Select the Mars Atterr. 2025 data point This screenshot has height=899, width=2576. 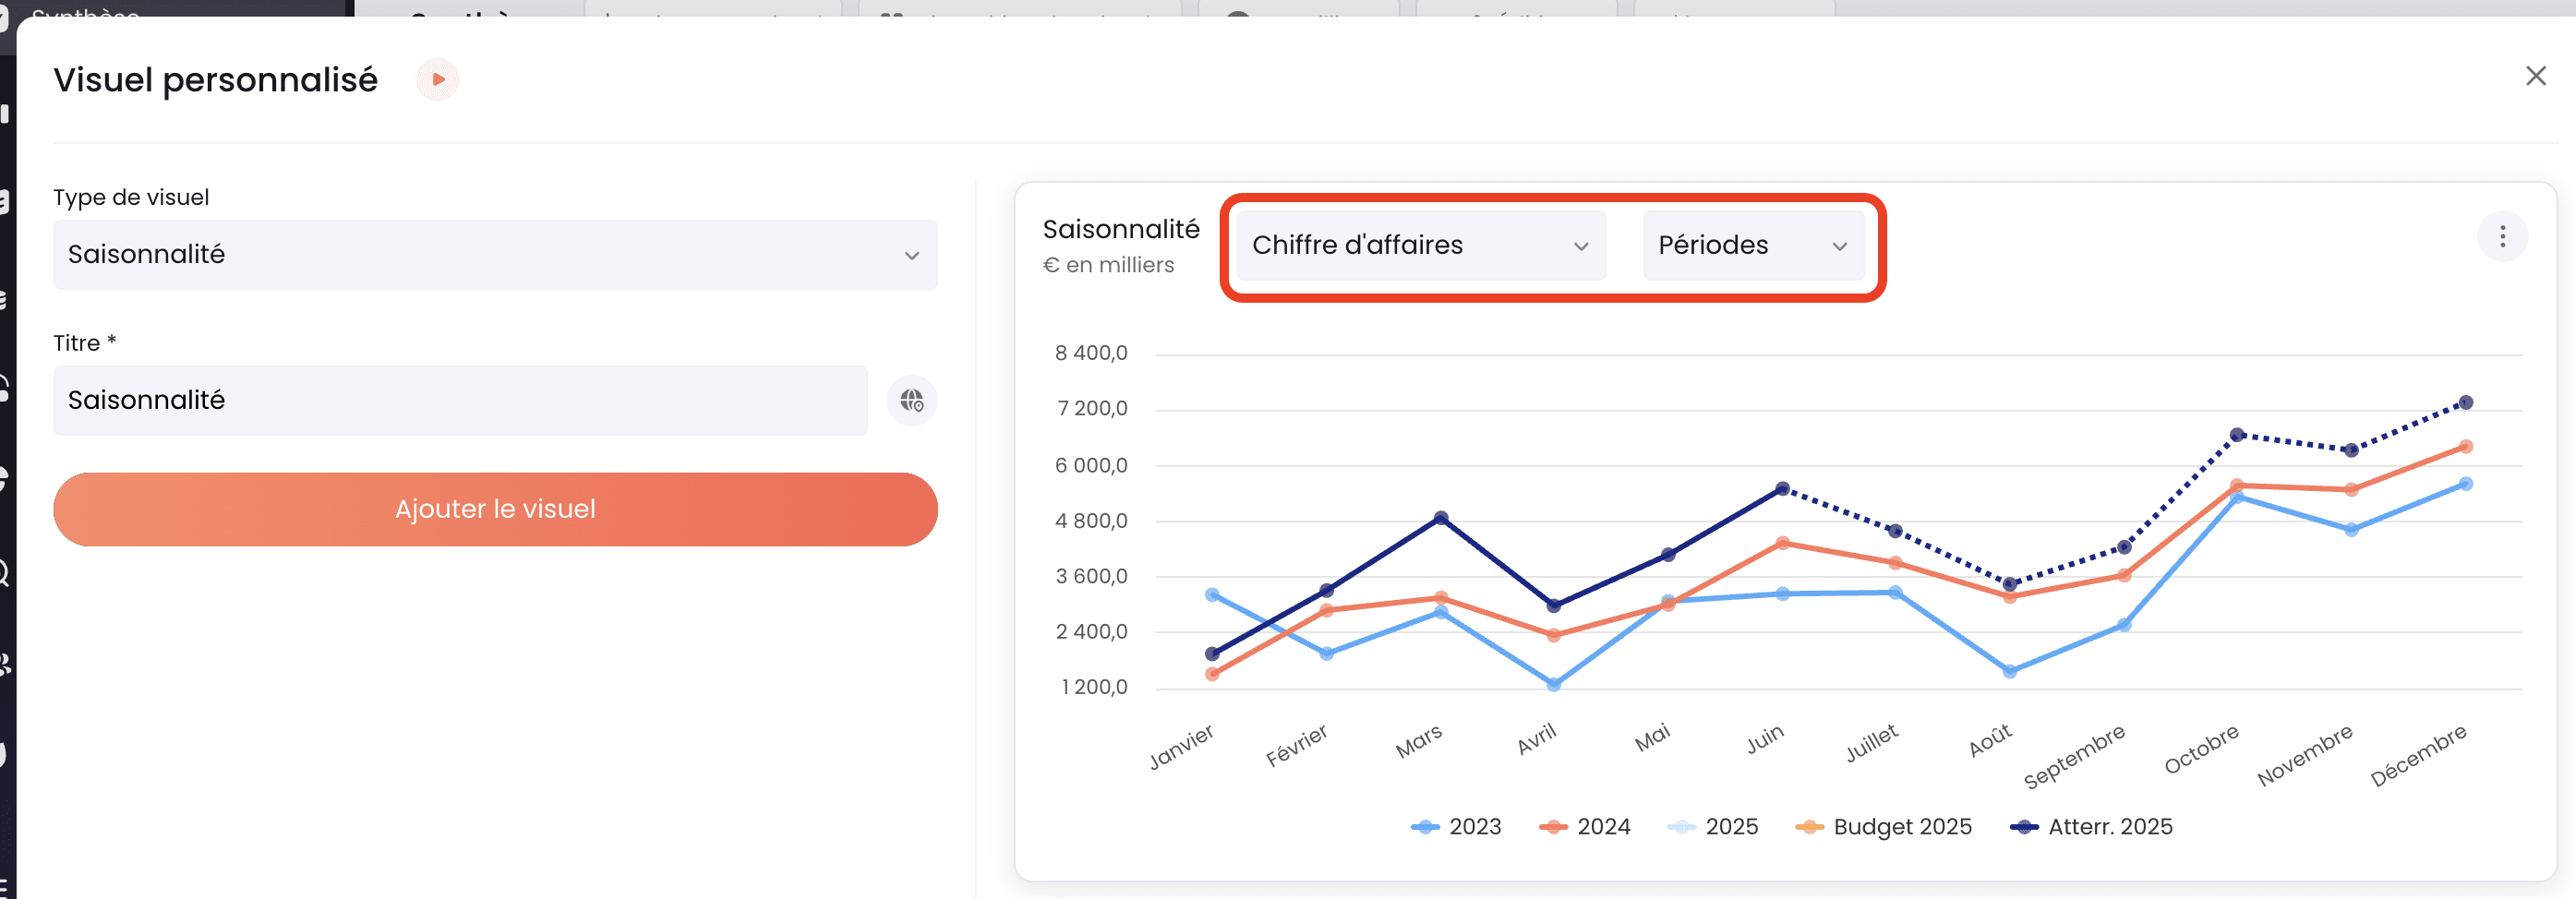1441,518
